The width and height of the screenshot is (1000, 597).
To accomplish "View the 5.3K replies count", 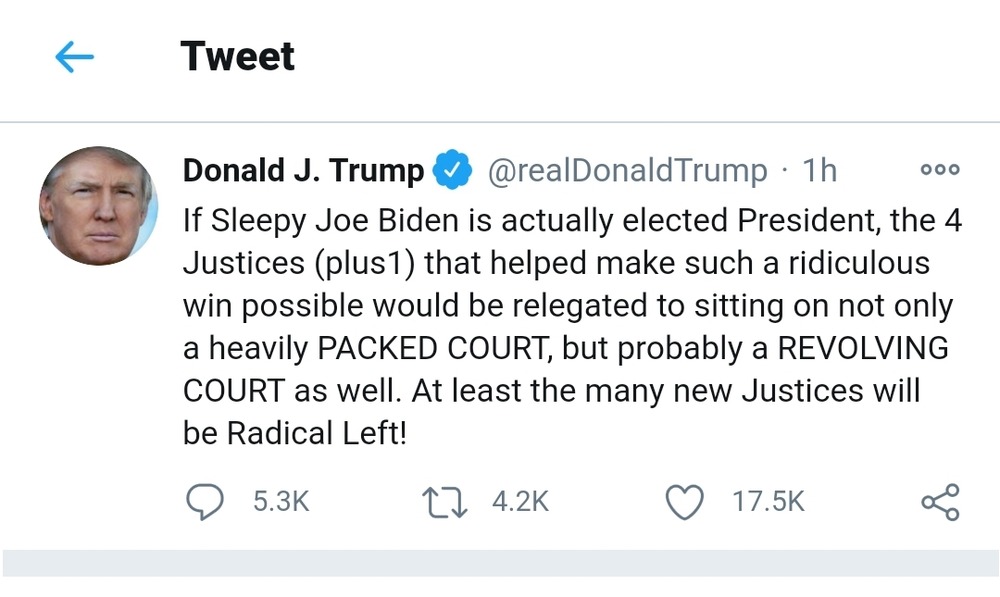I will click(281, 501).
